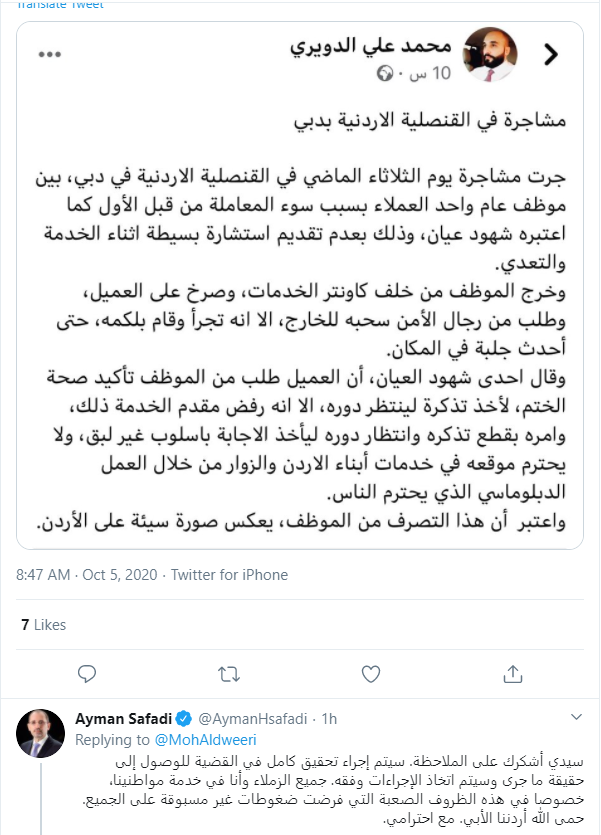Screen dimensions: 601x835
Task: Open the Ayman Safadi display name
Action: pos(123,718)
